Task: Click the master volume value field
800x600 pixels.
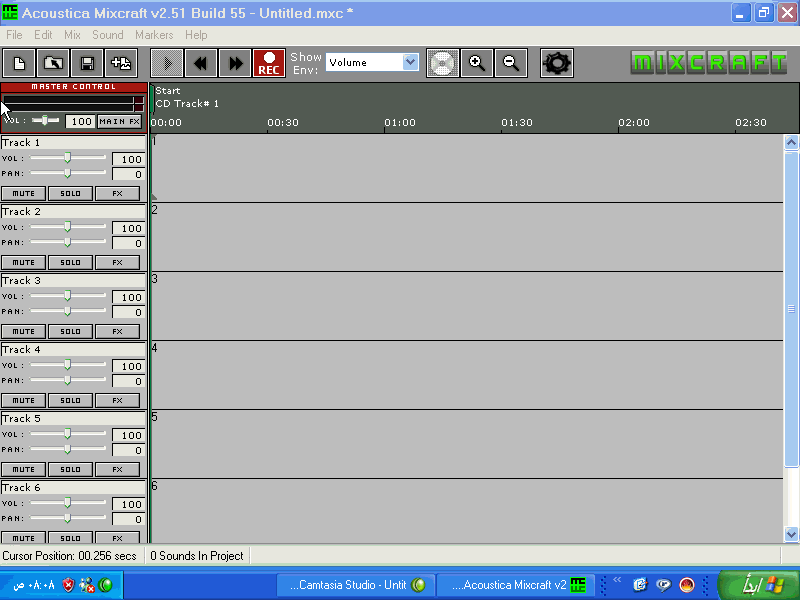Action: (81, 121)
